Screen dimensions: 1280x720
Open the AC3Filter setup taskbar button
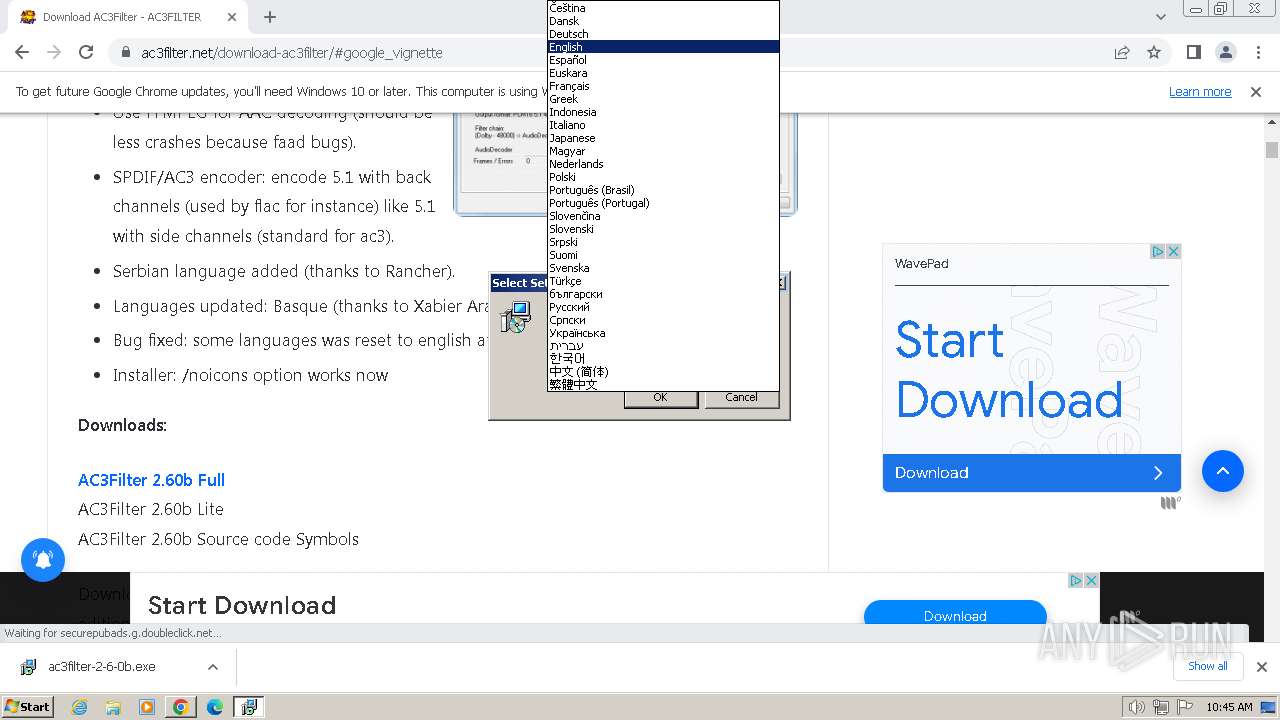pos(248,707)
